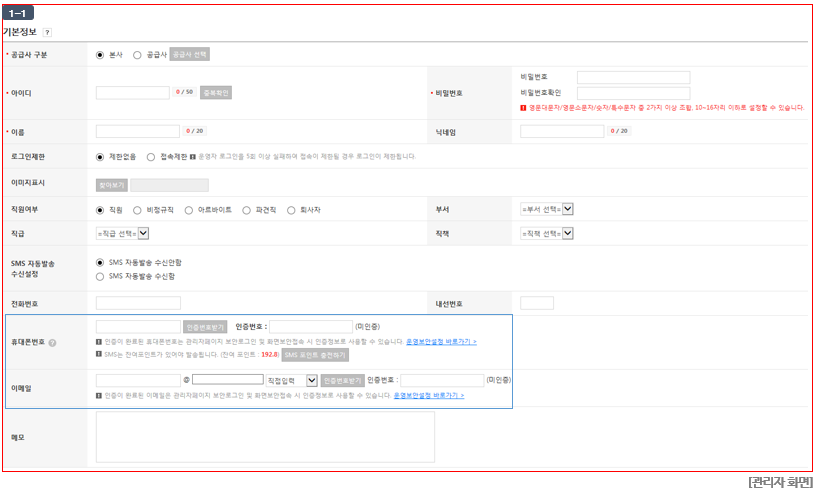
Task: Select the 본사 radio option
Action: pyautogui.click(x=100, y=55)
